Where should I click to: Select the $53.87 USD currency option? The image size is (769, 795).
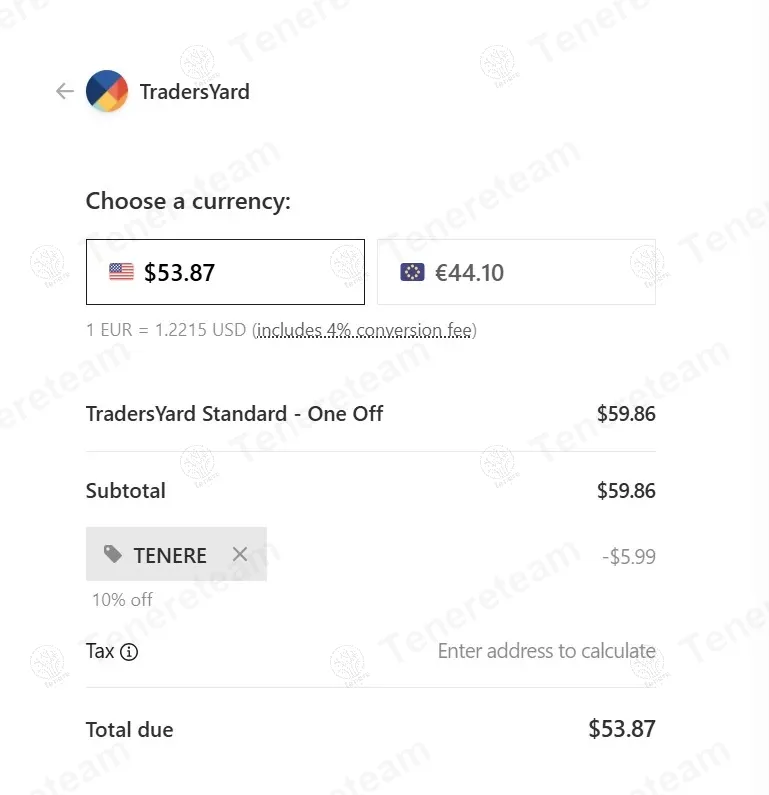click(x=225, y=272)
